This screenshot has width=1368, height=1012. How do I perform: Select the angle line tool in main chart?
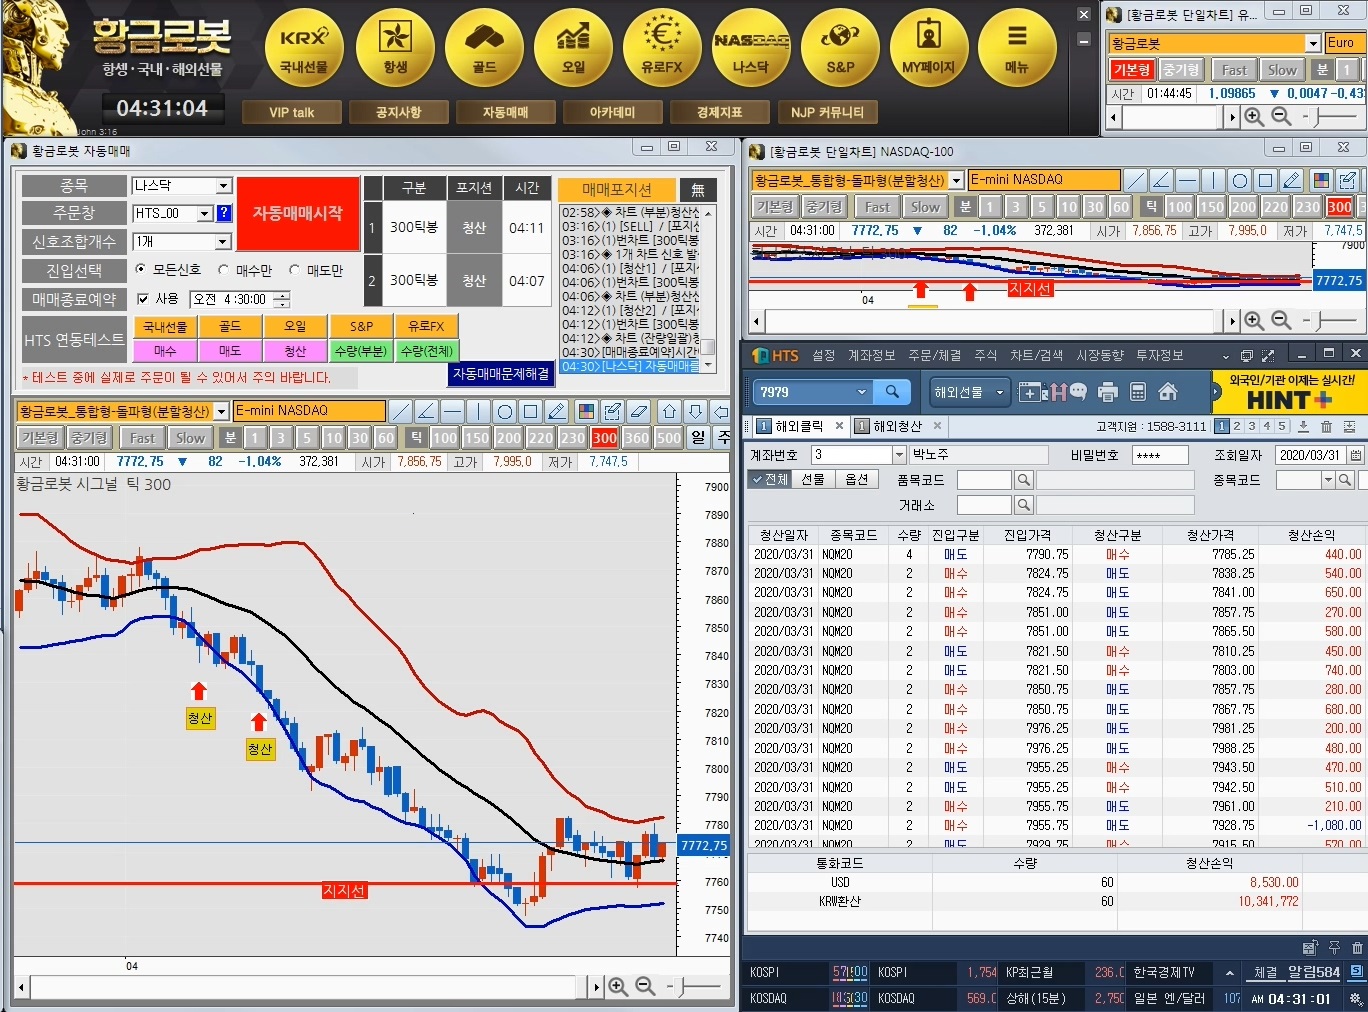point(426,411)
